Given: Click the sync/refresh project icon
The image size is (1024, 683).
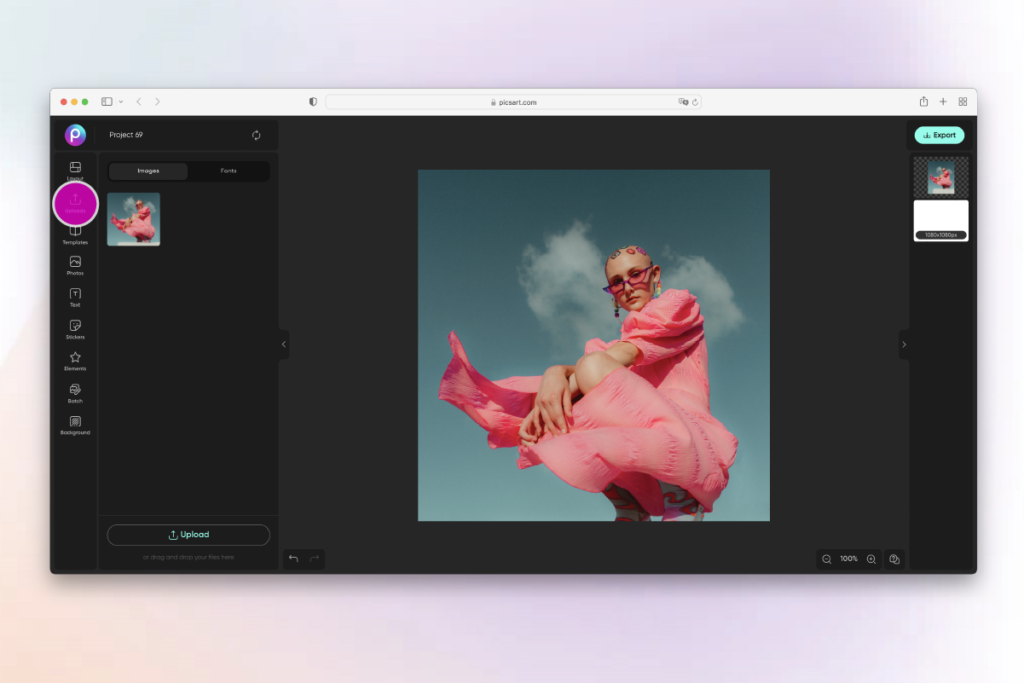Looking at the screenshot, I should pos(256,135).
